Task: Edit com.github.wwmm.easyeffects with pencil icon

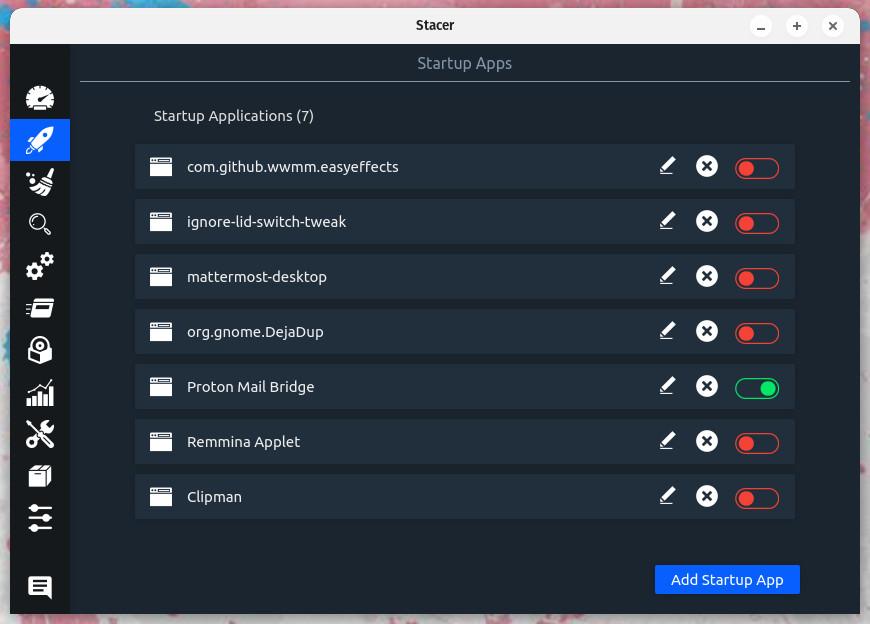Action: [x=668, y=166]
